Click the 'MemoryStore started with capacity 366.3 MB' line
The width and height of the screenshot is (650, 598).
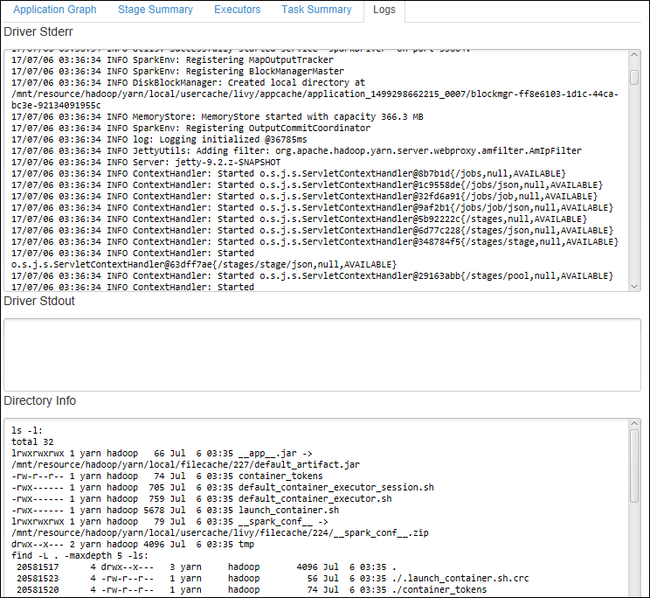point(217,117)
